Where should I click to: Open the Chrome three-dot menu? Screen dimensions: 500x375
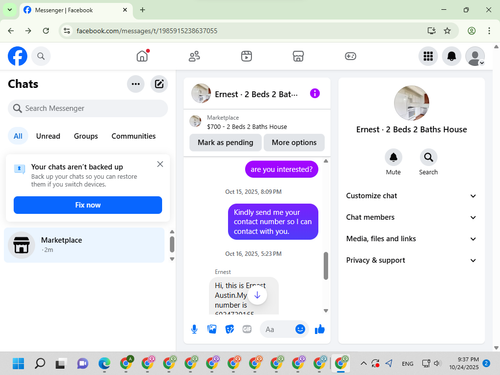[x=489, y=31]
